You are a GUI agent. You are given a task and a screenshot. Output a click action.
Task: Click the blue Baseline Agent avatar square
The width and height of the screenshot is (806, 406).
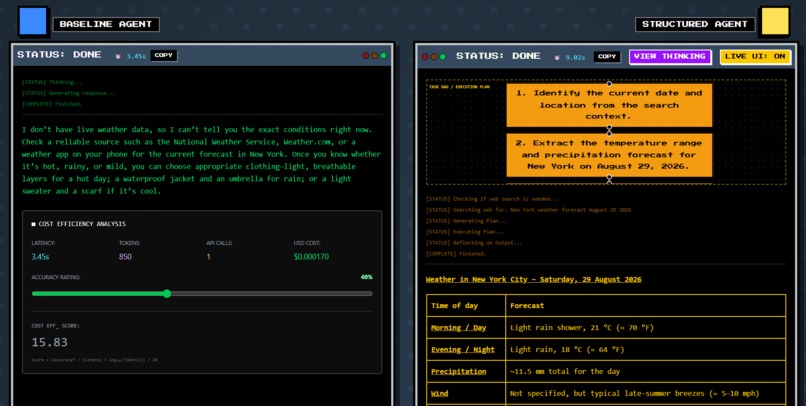[x=32, y=21]
